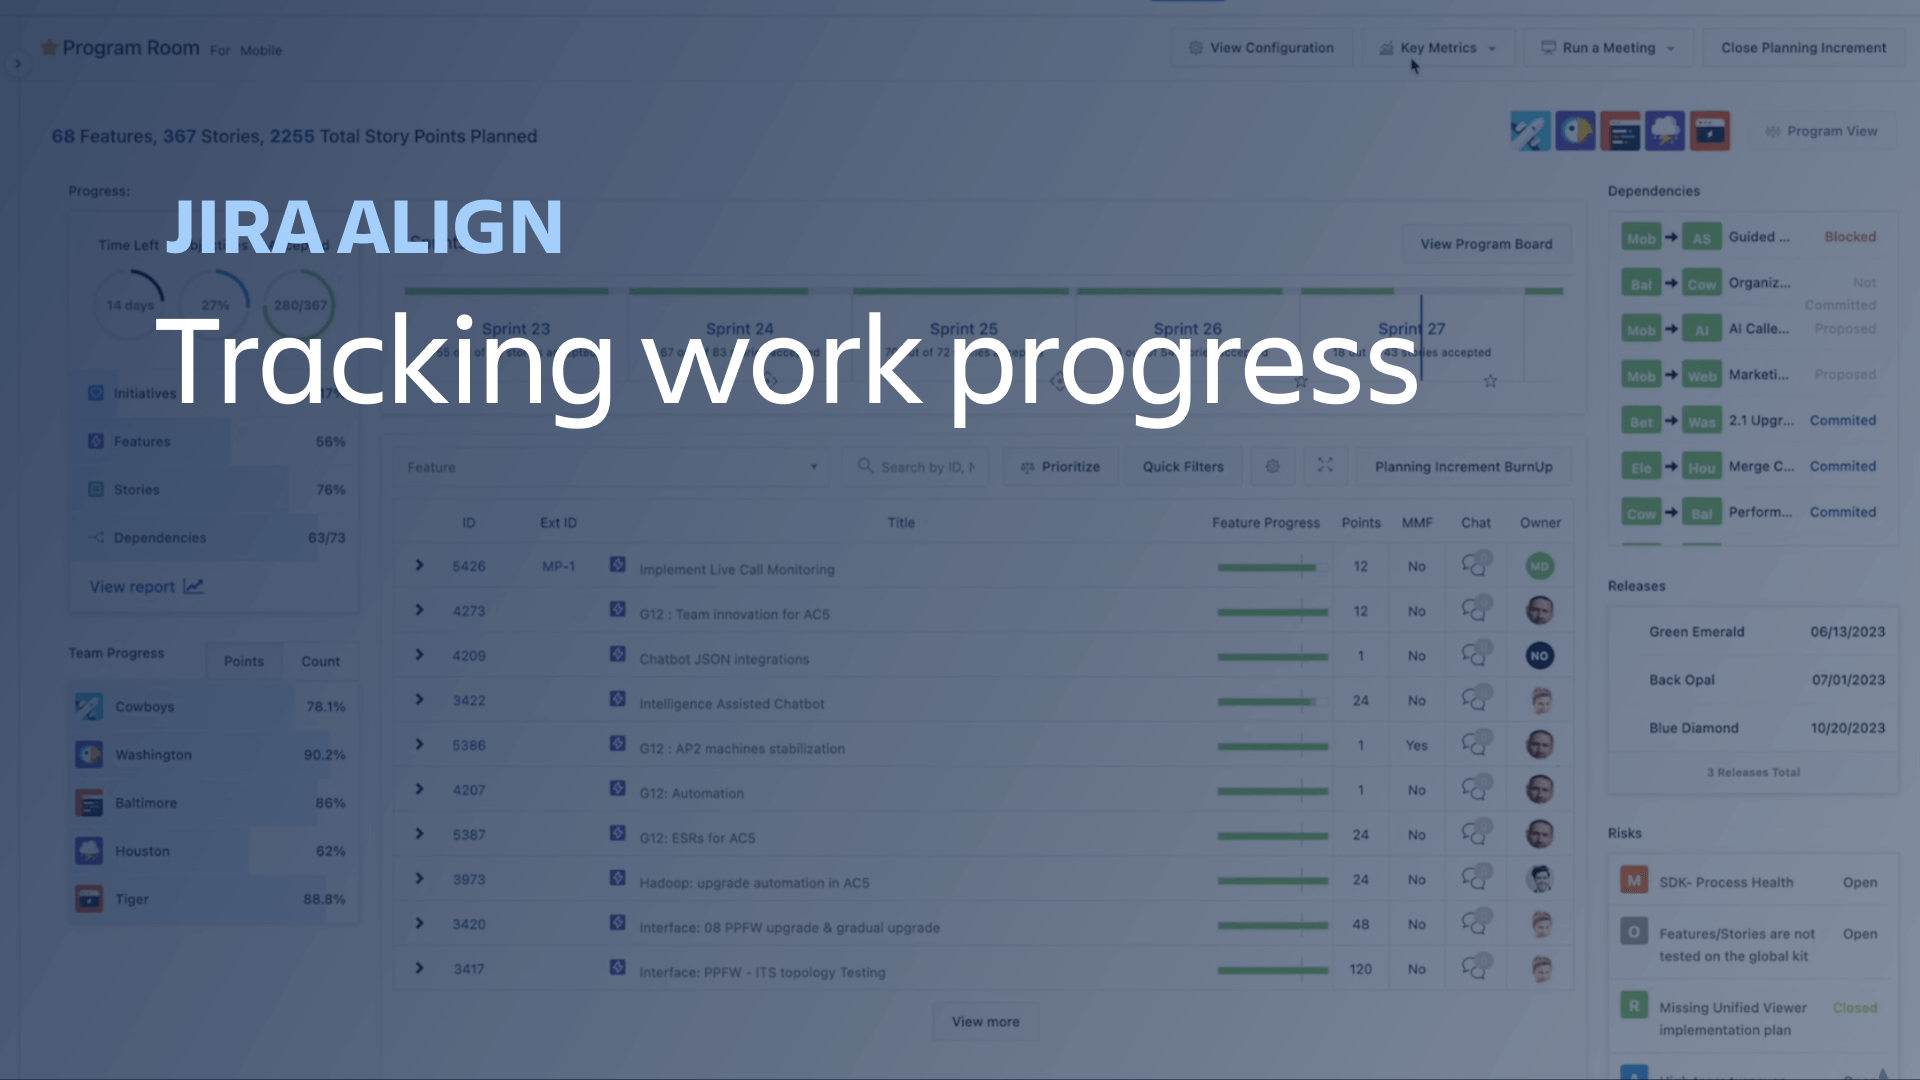Click Run a Meeting icon

tap(1549, 47)
